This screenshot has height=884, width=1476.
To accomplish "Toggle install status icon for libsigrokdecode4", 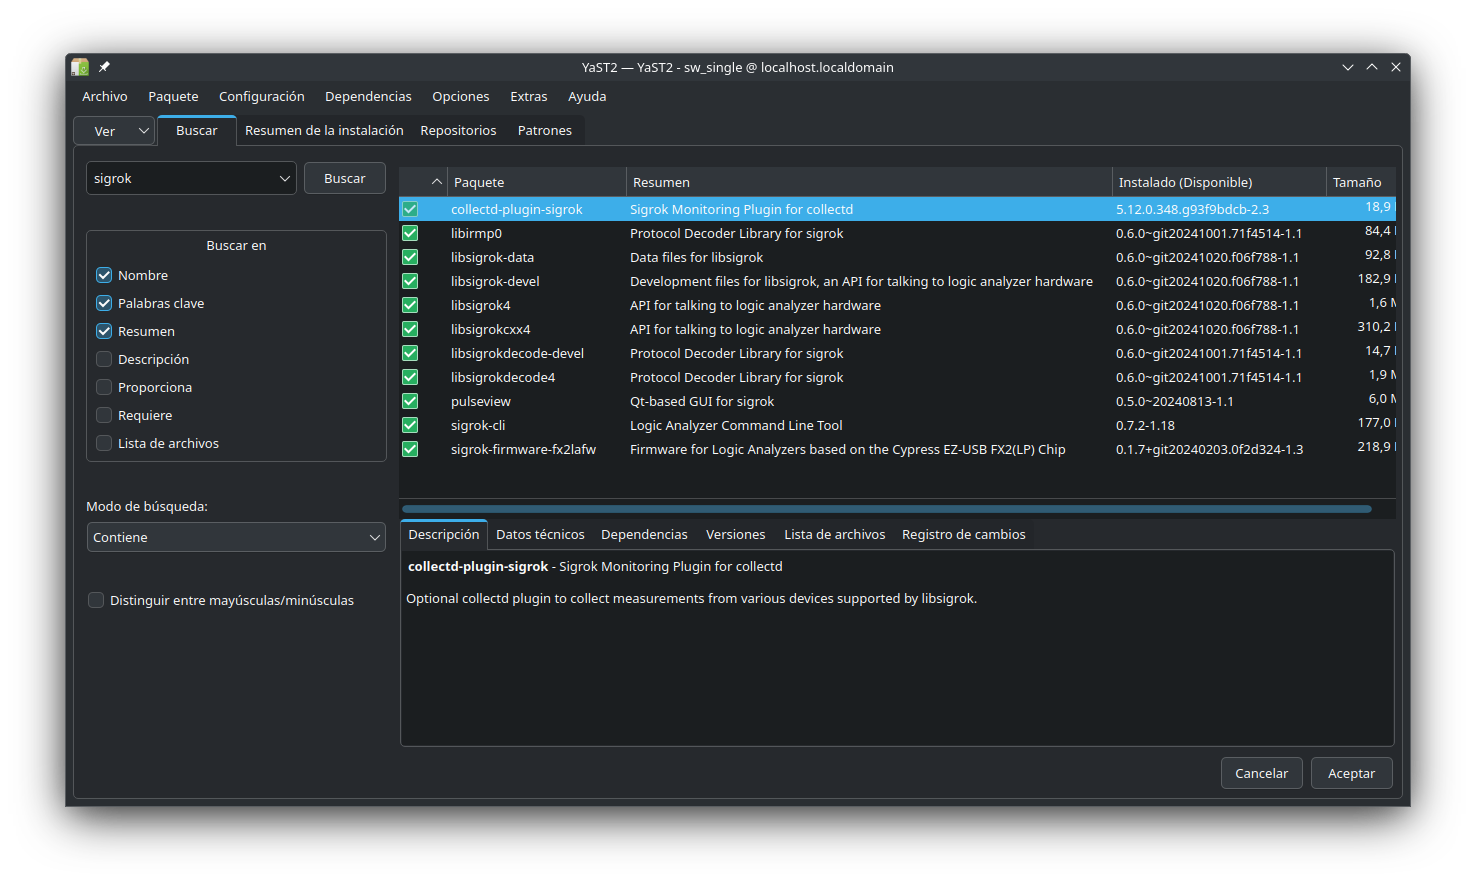I will (410, 377).
